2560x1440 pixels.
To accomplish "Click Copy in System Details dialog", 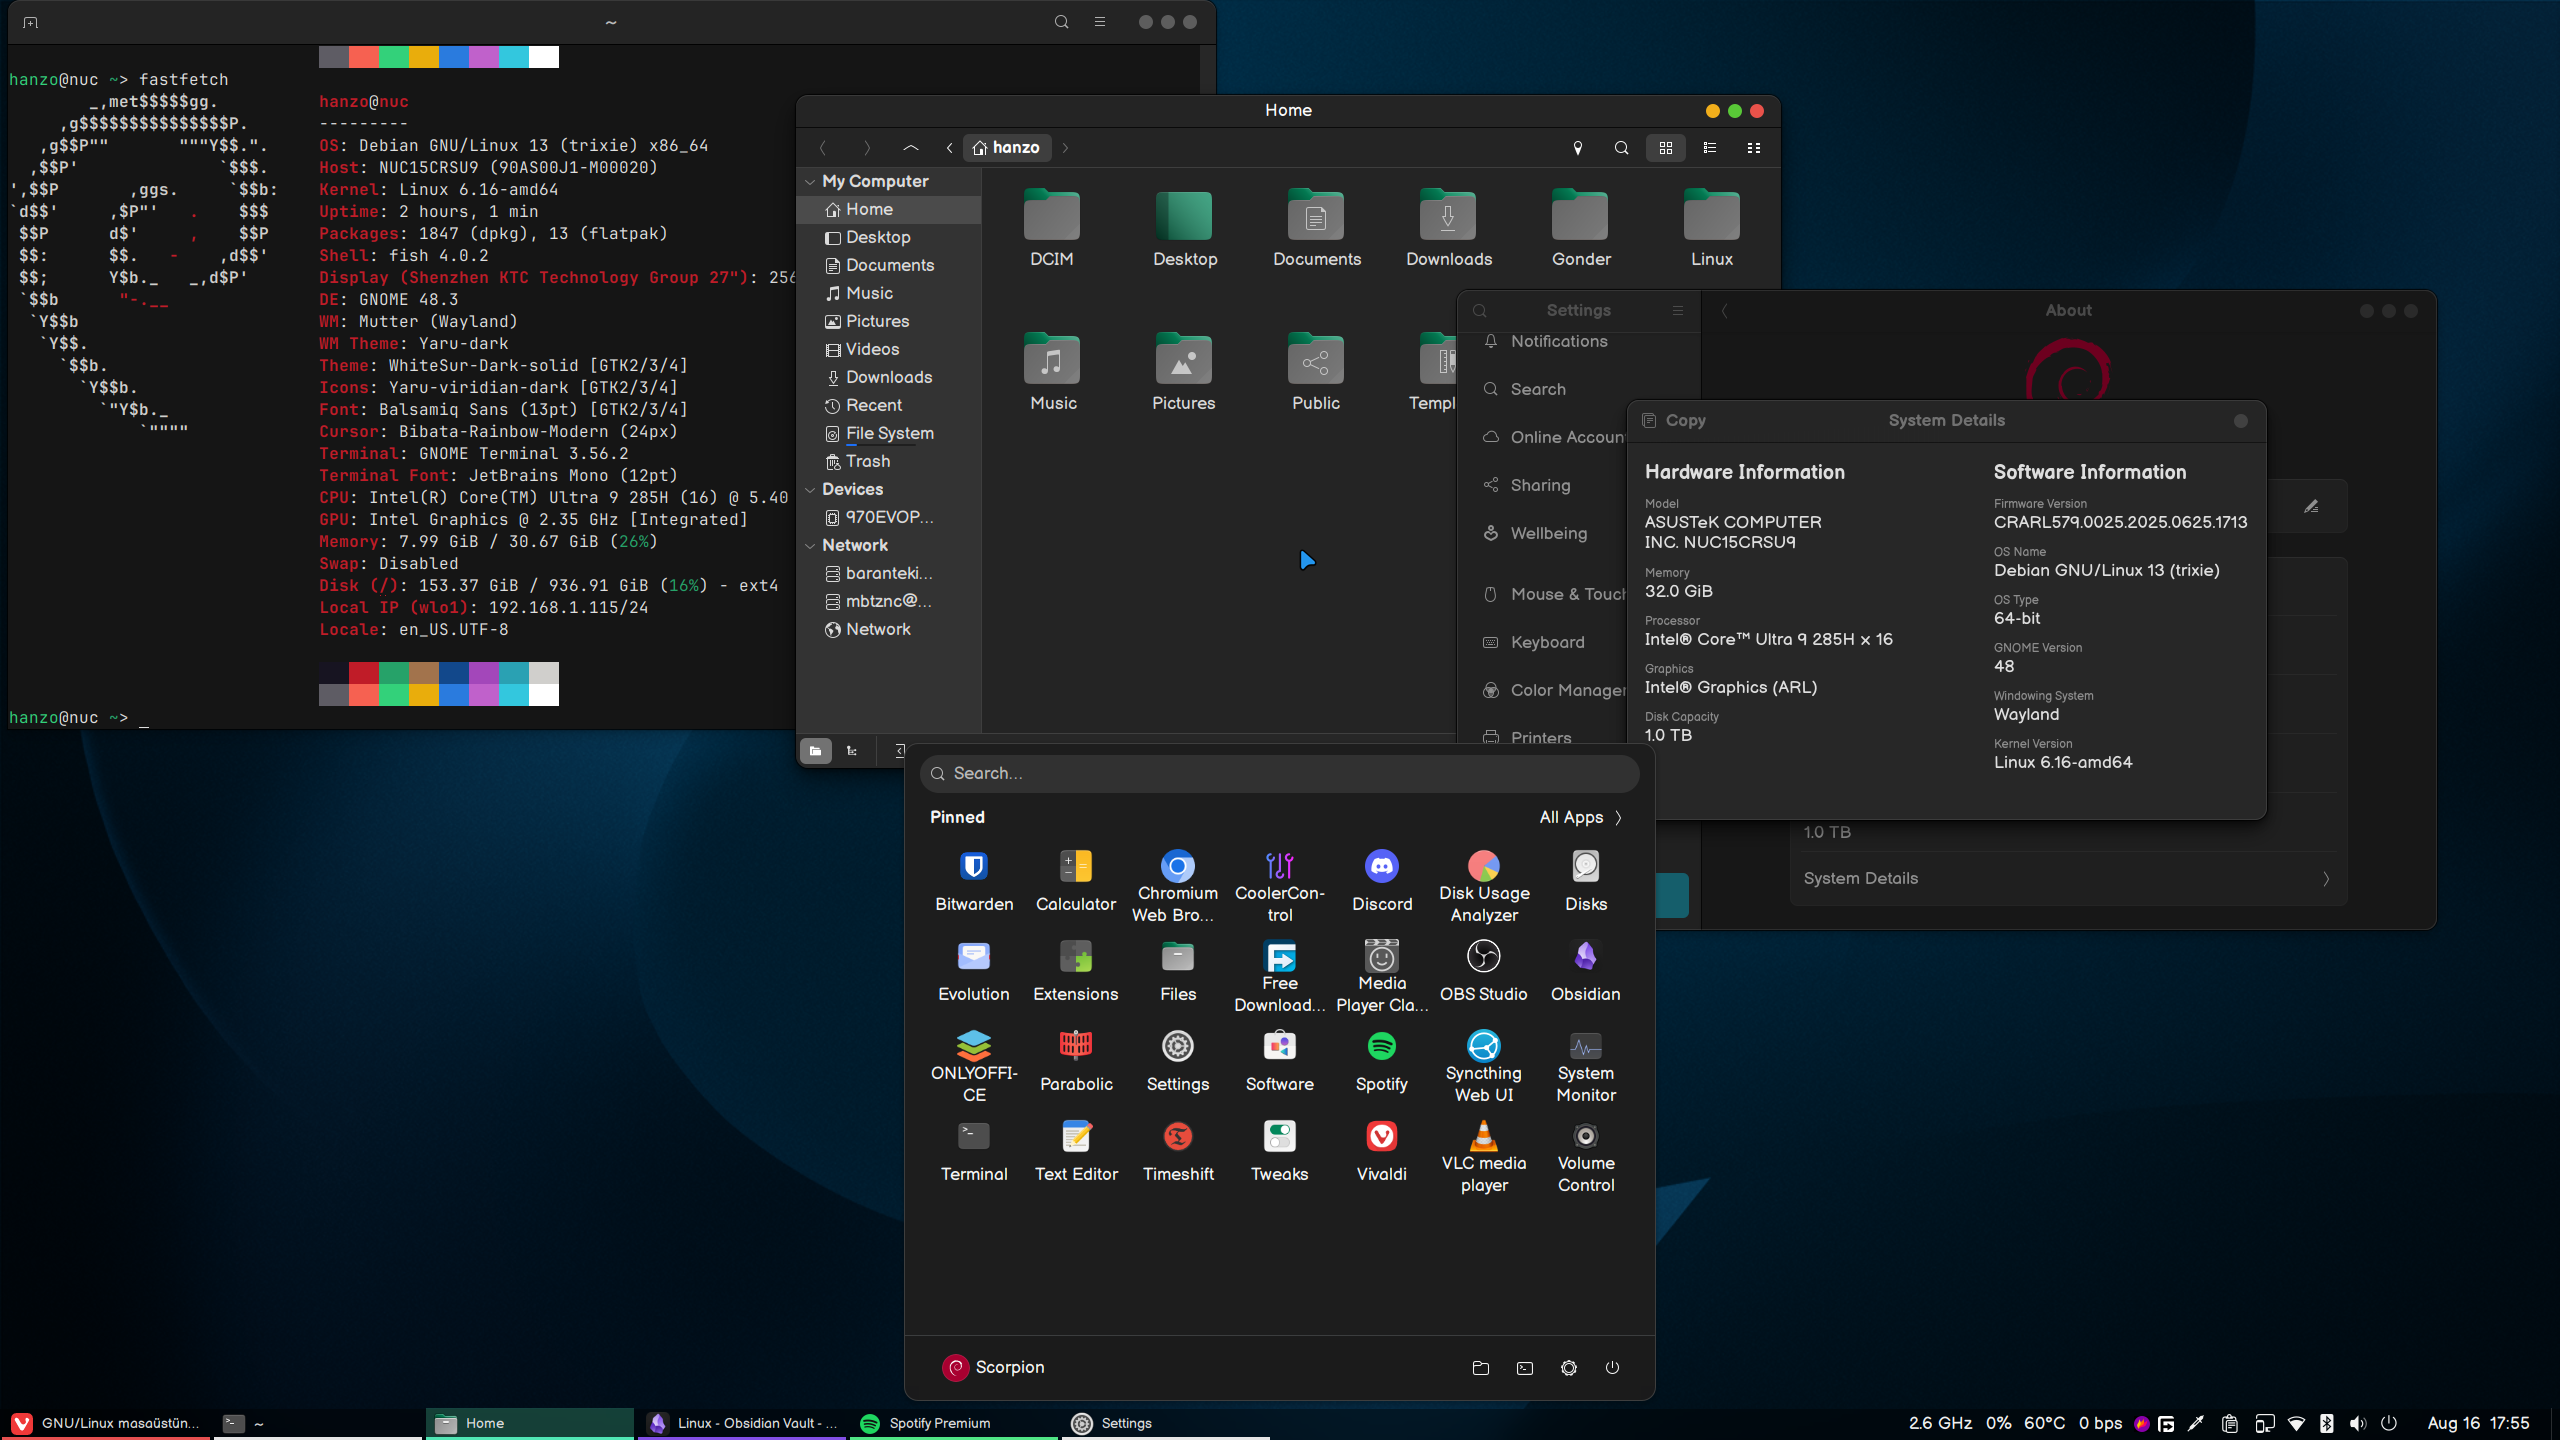I will [x=1675, y=421].
